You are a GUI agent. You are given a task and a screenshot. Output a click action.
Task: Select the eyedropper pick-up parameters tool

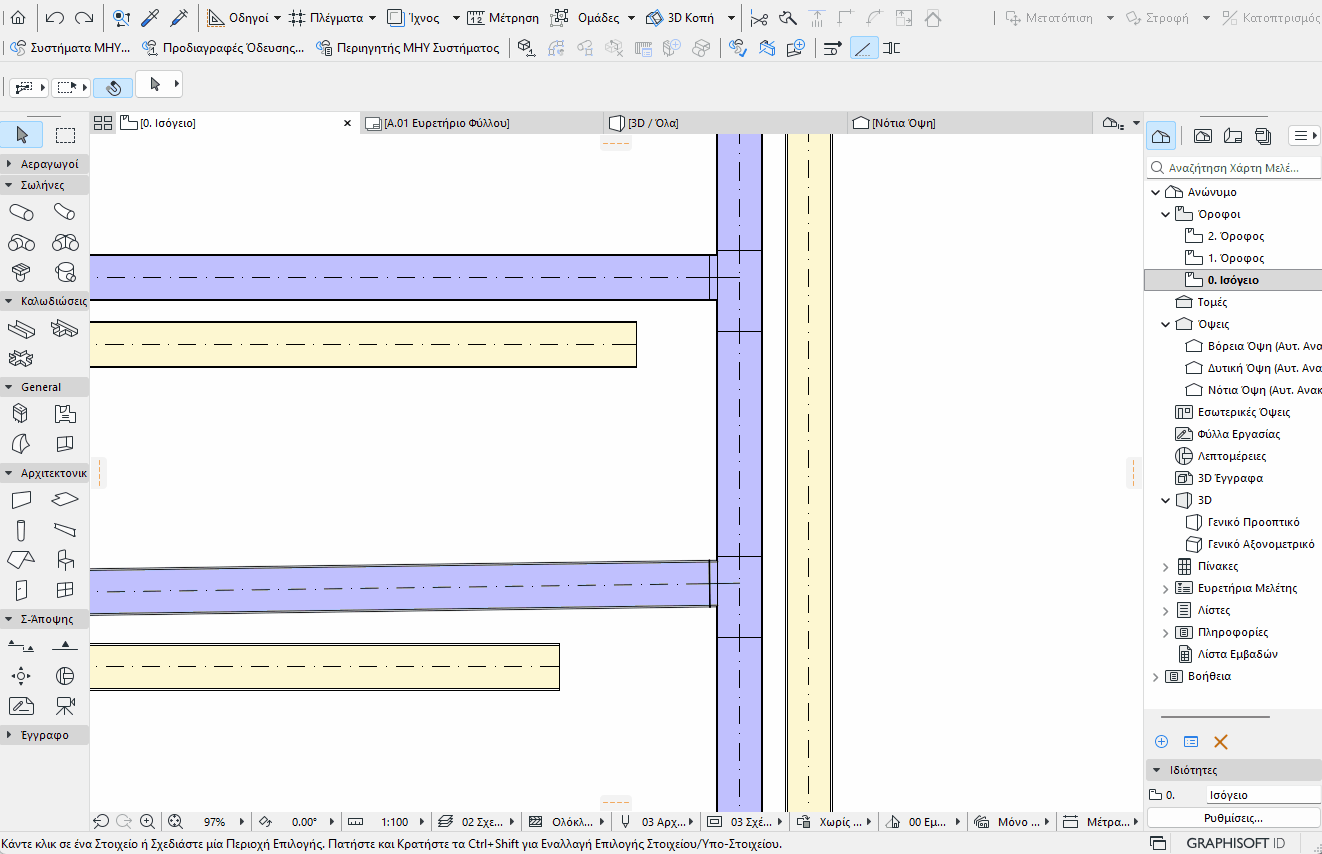(x=150, y=18)
